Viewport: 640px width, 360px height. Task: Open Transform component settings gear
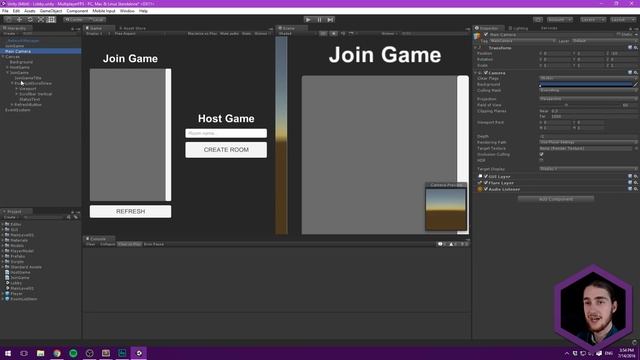point(636,48)
